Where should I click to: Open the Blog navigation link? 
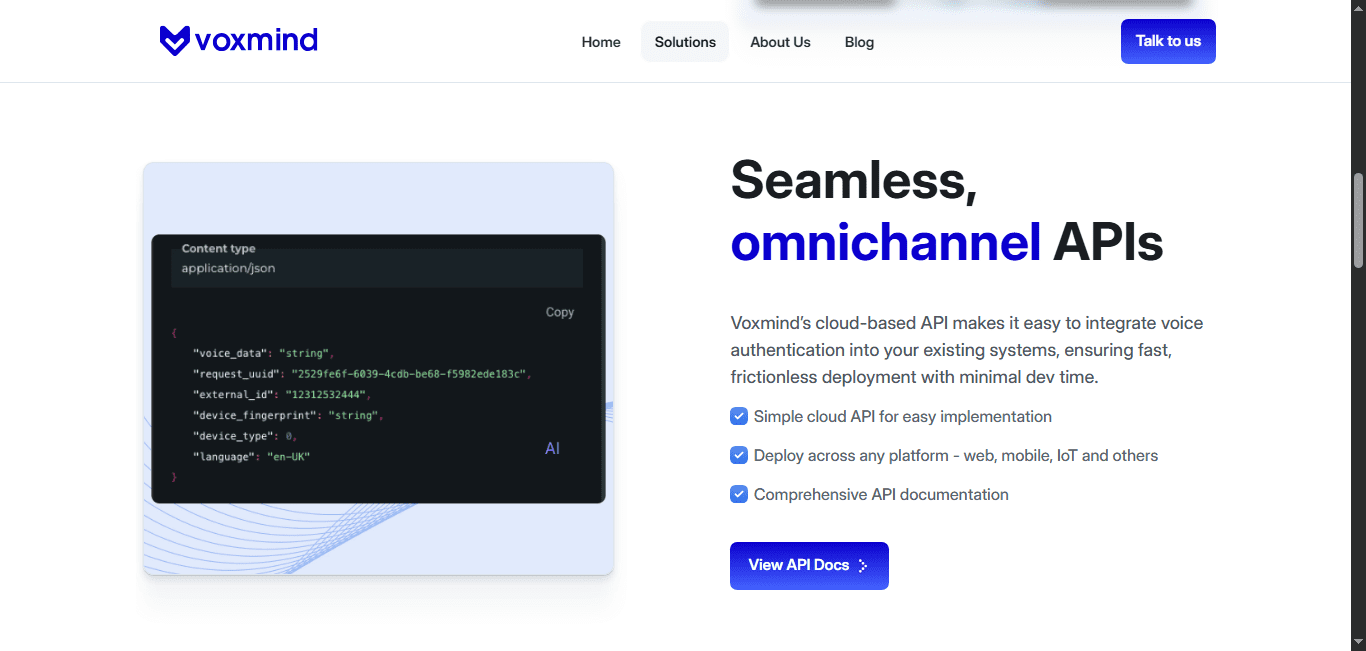point(859,42)
